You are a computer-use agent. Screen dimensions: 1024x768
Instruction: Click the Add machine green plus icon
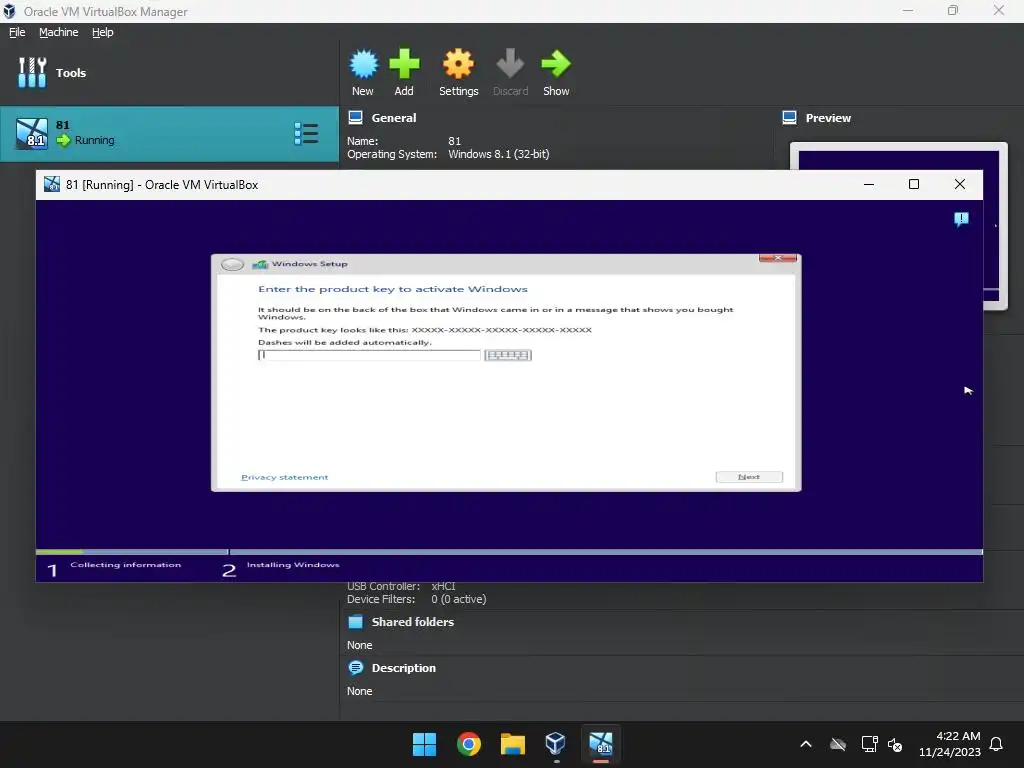pyautogui.click(x=404, y=64)
